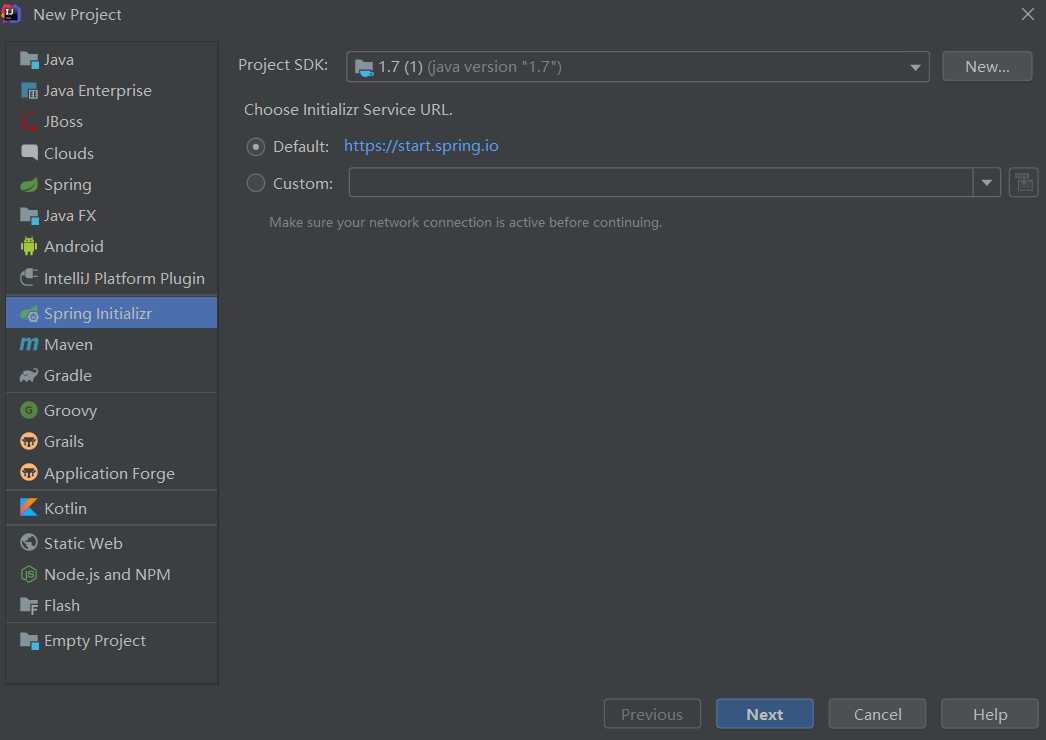Select the Default URL radio button
The height and width of the screenshot is (740, 1046).
coord(255,147)
